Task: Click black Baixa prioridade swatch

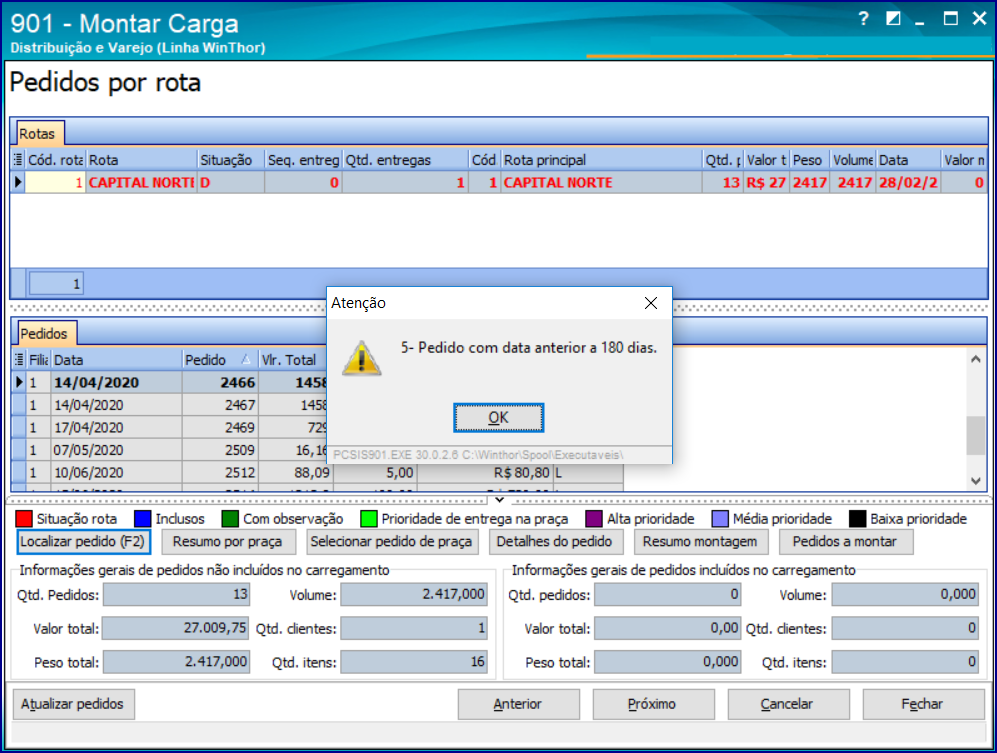Action: [857, 519]
